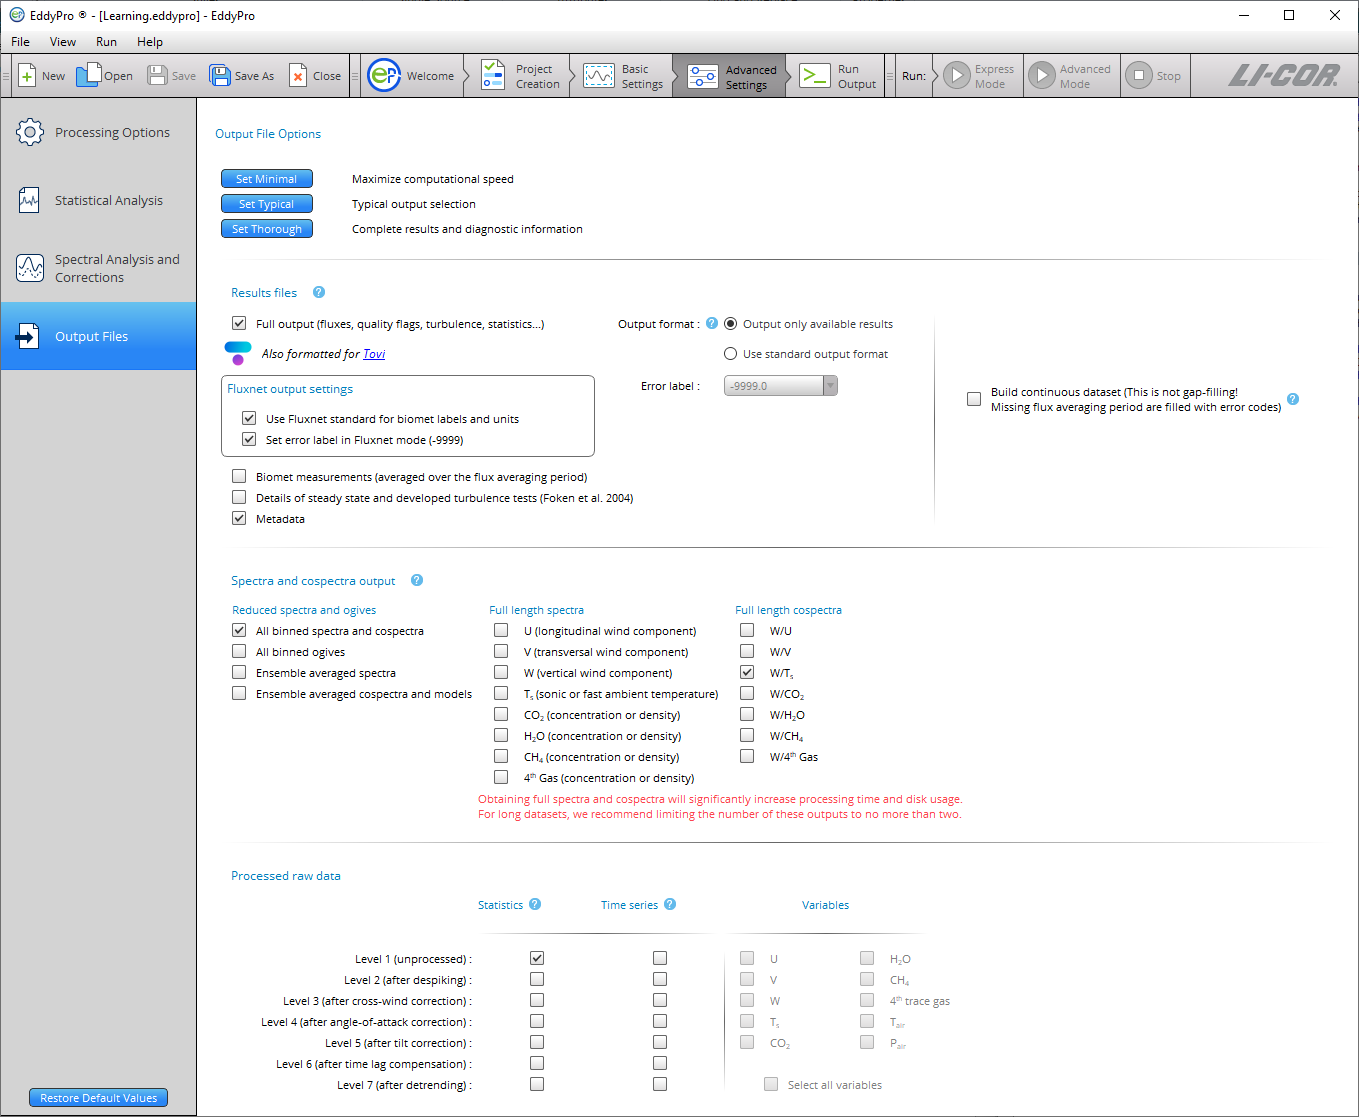Toggle the Metadata checkbox
1359x1117 pixels.
239,518
